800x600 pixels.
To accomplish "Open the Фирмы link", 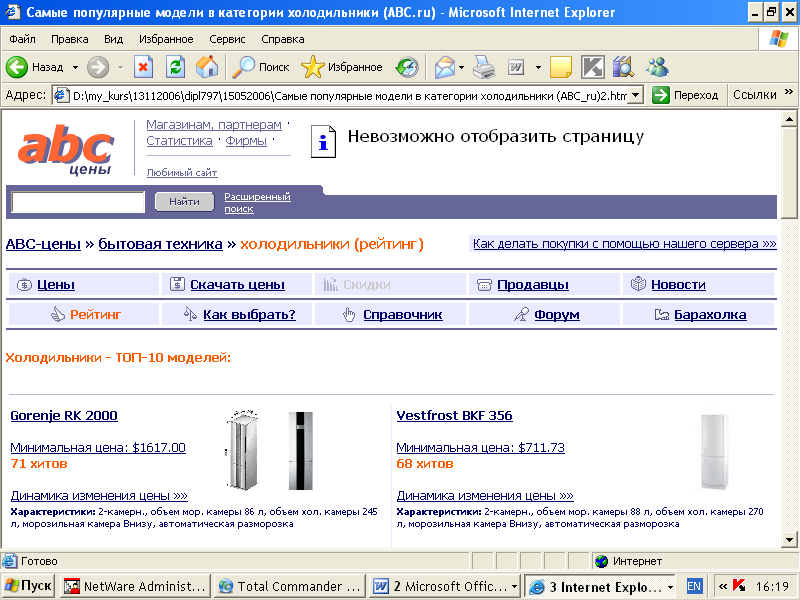I will point(246,141).
